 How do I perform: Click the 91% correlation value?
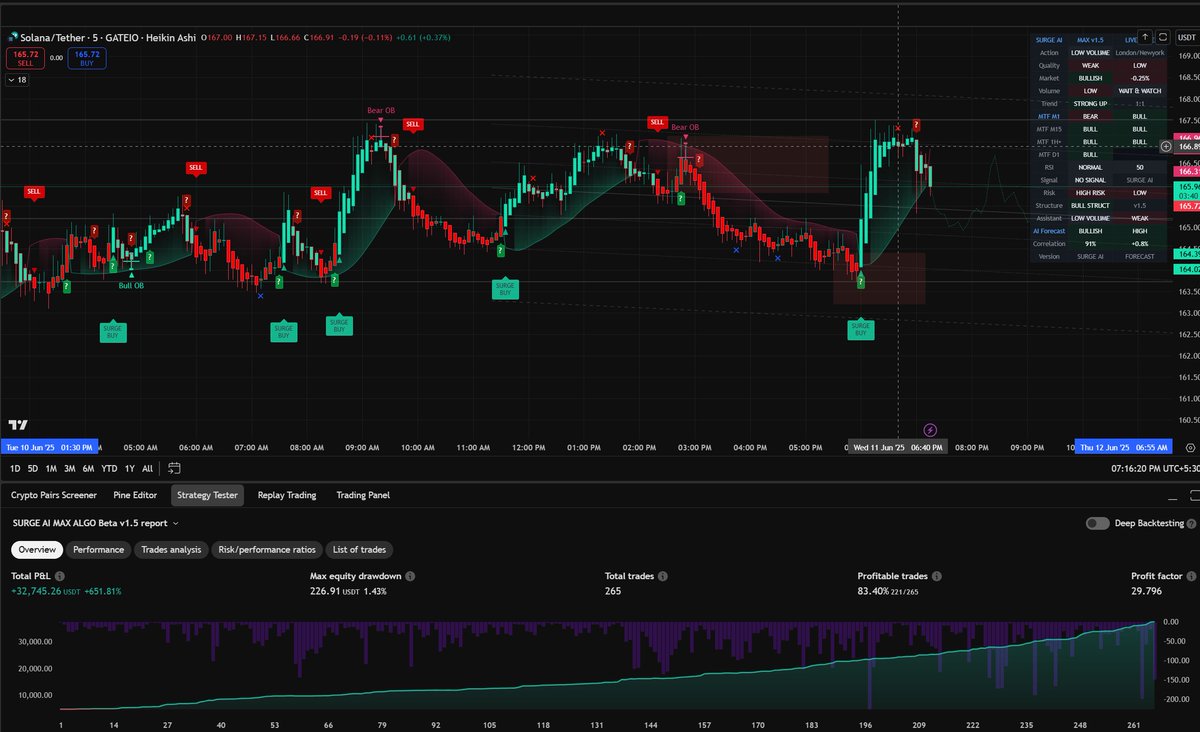click(1090, 243)
